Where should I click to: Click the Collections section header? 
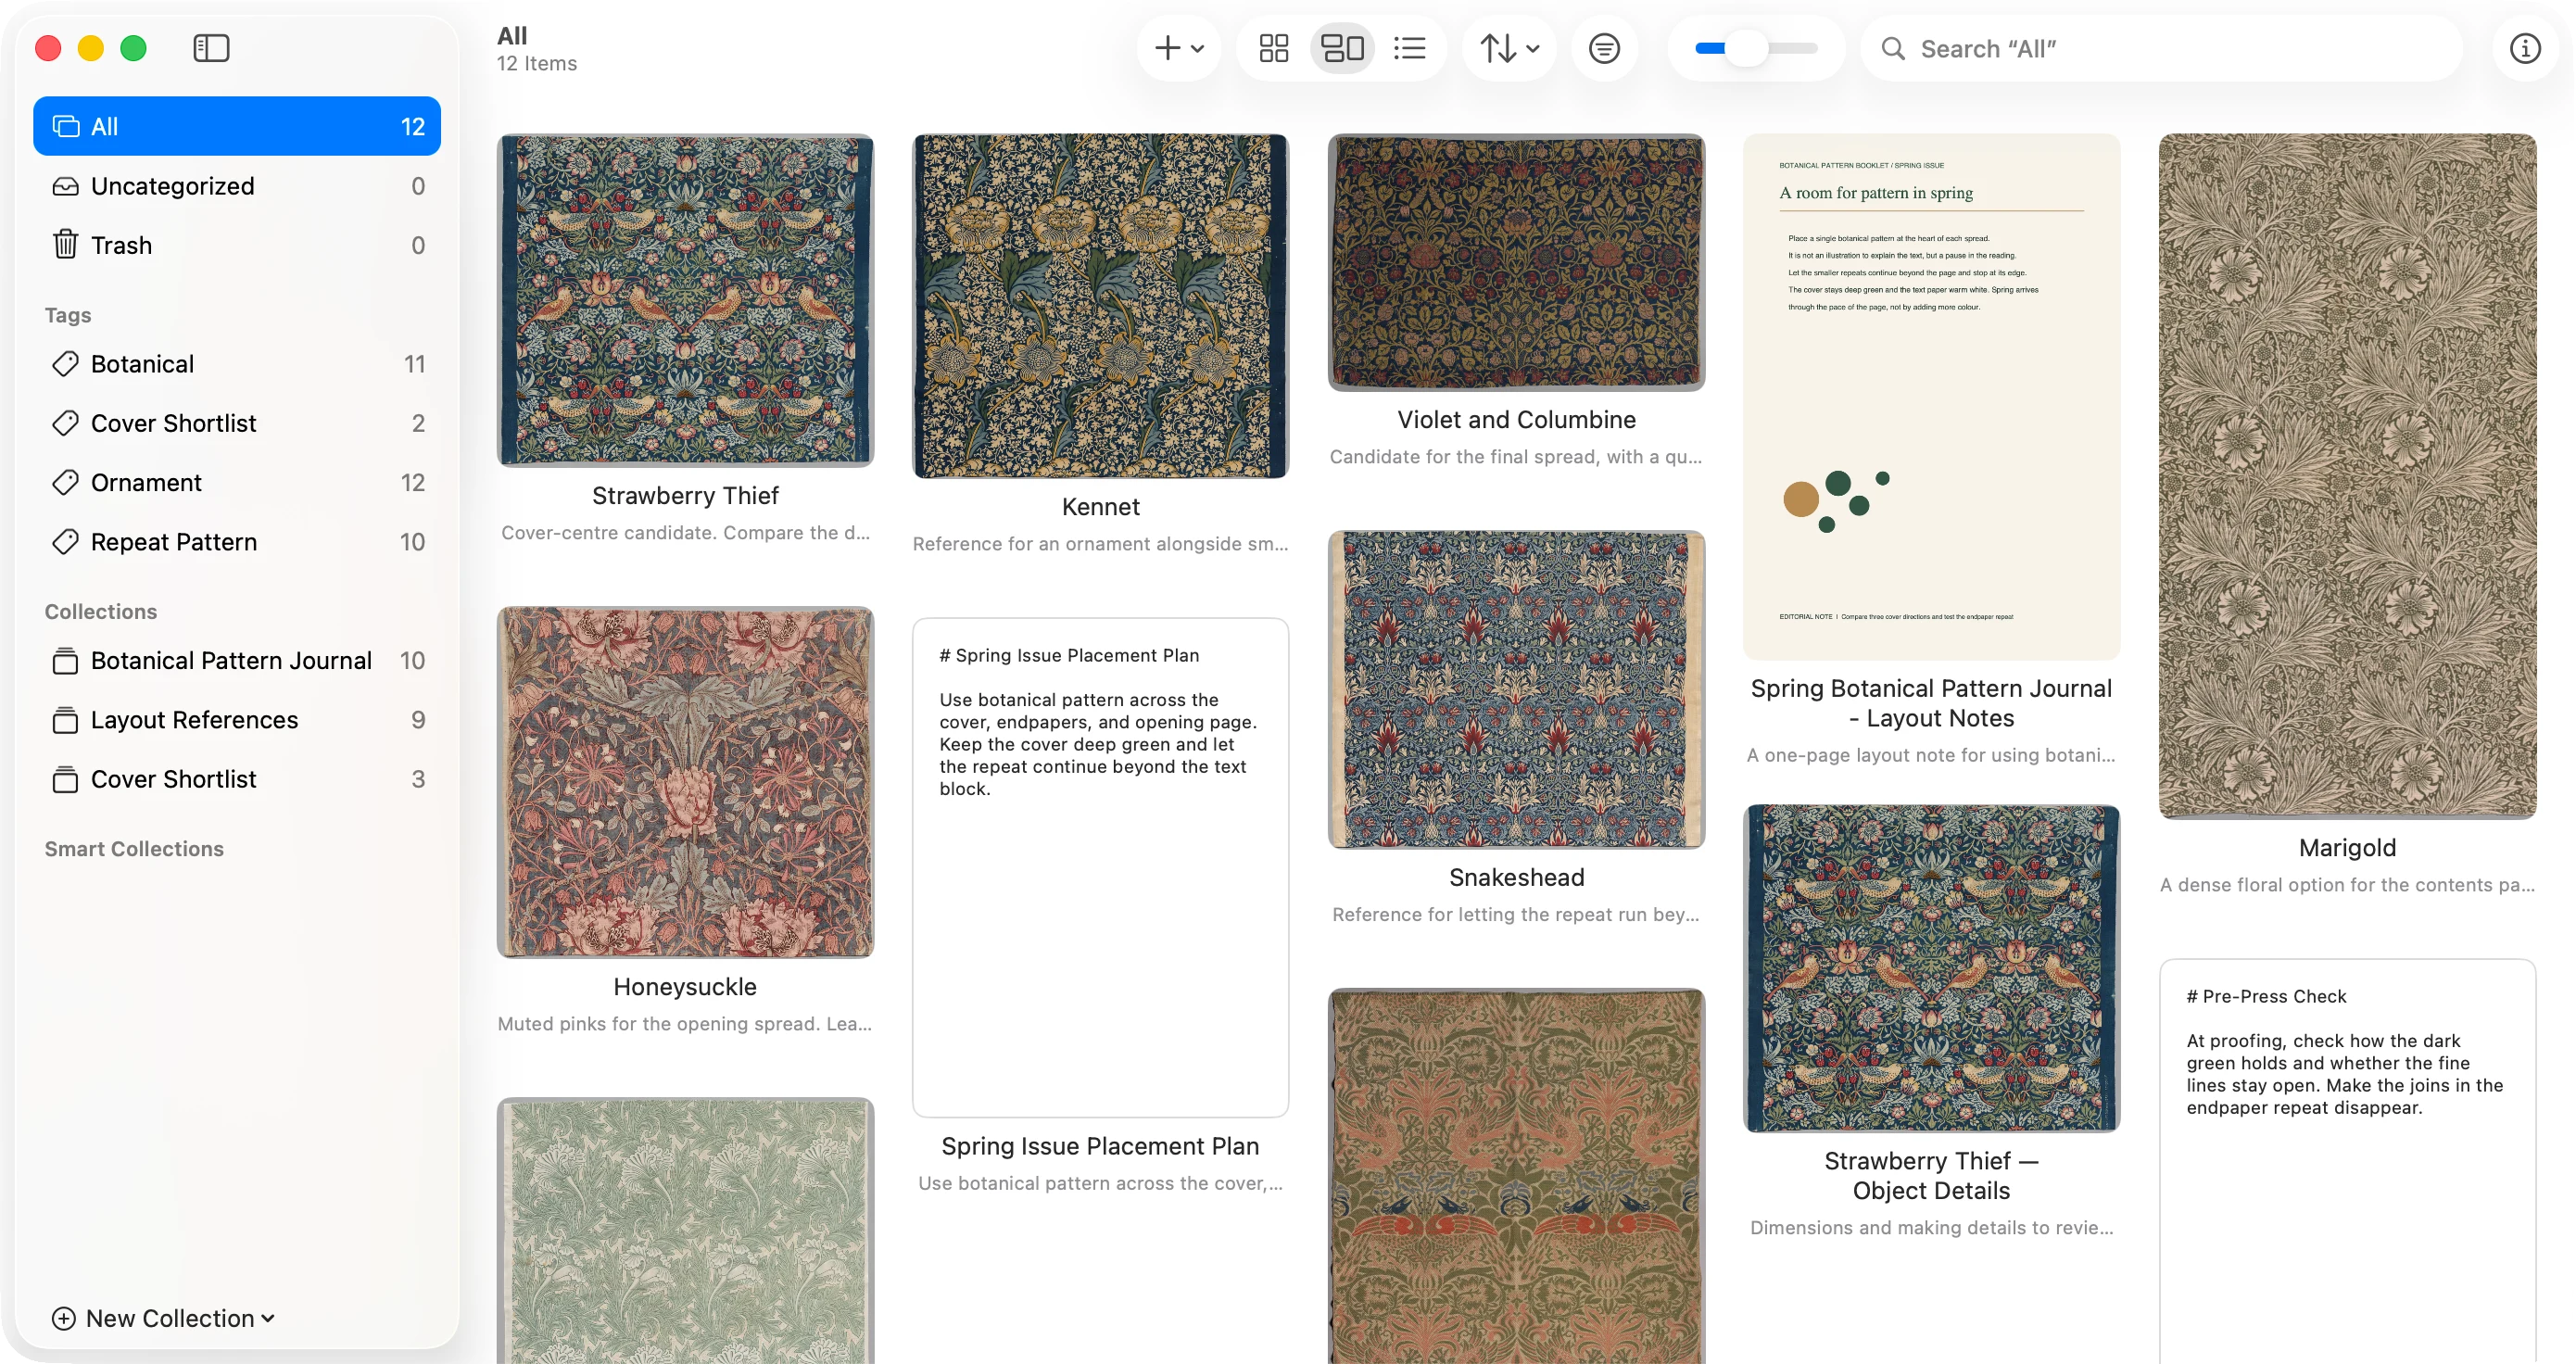(x=101, y=611)
